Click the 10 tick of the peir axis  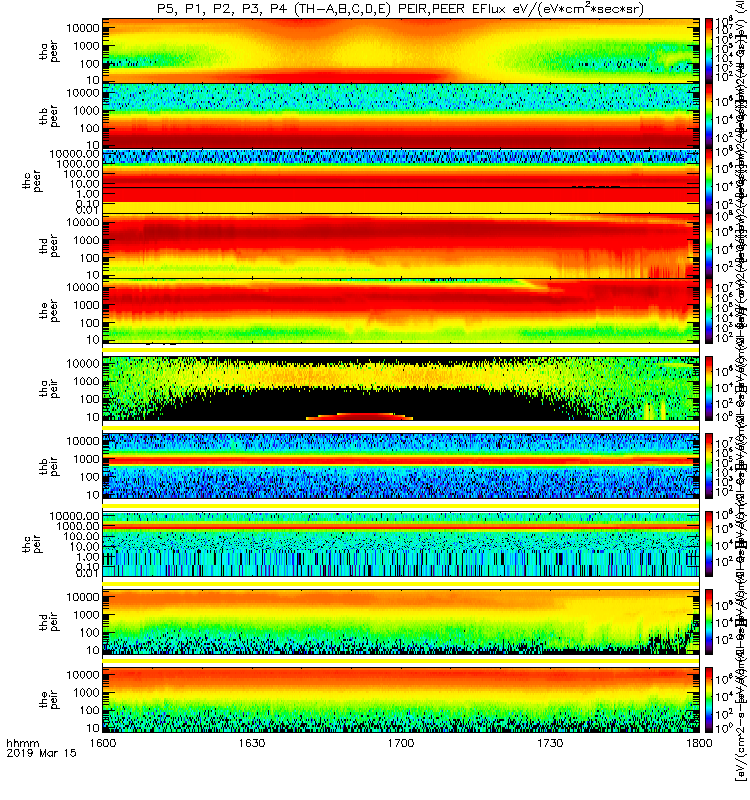(x=93, y=728)
